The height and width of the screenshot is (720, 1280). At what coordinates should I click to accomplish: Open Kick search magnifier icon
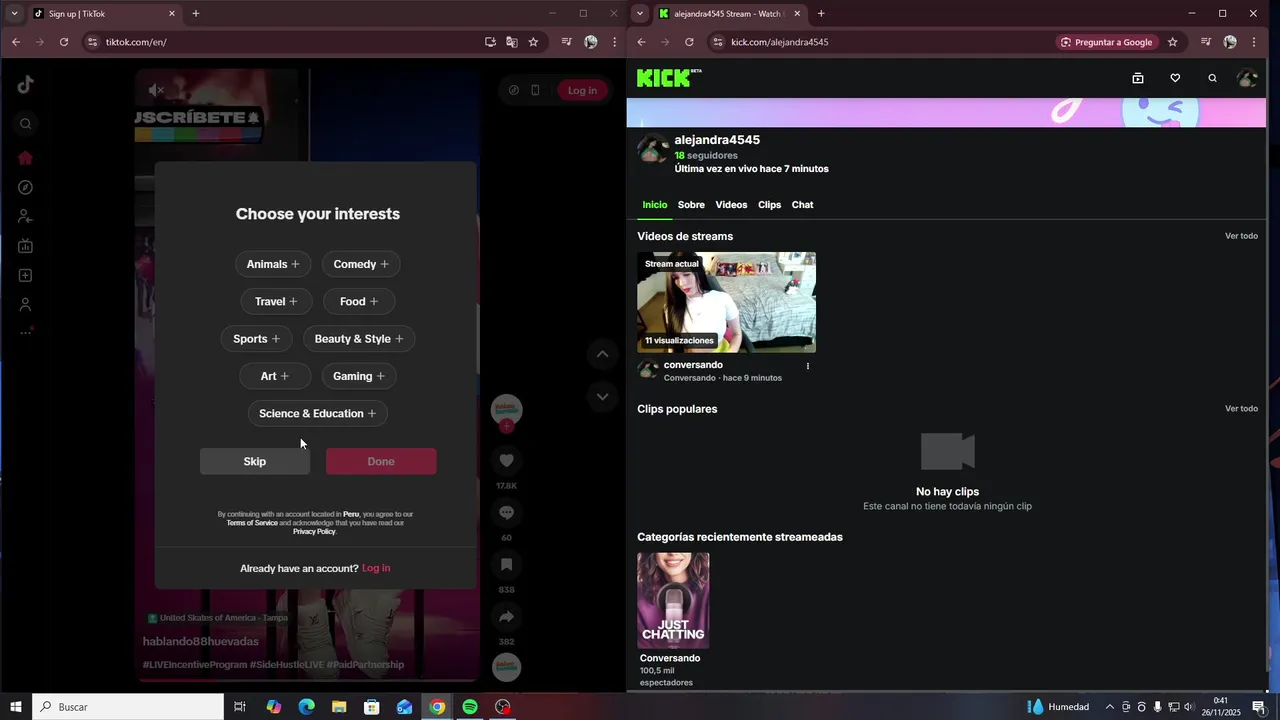point(1212,78)
